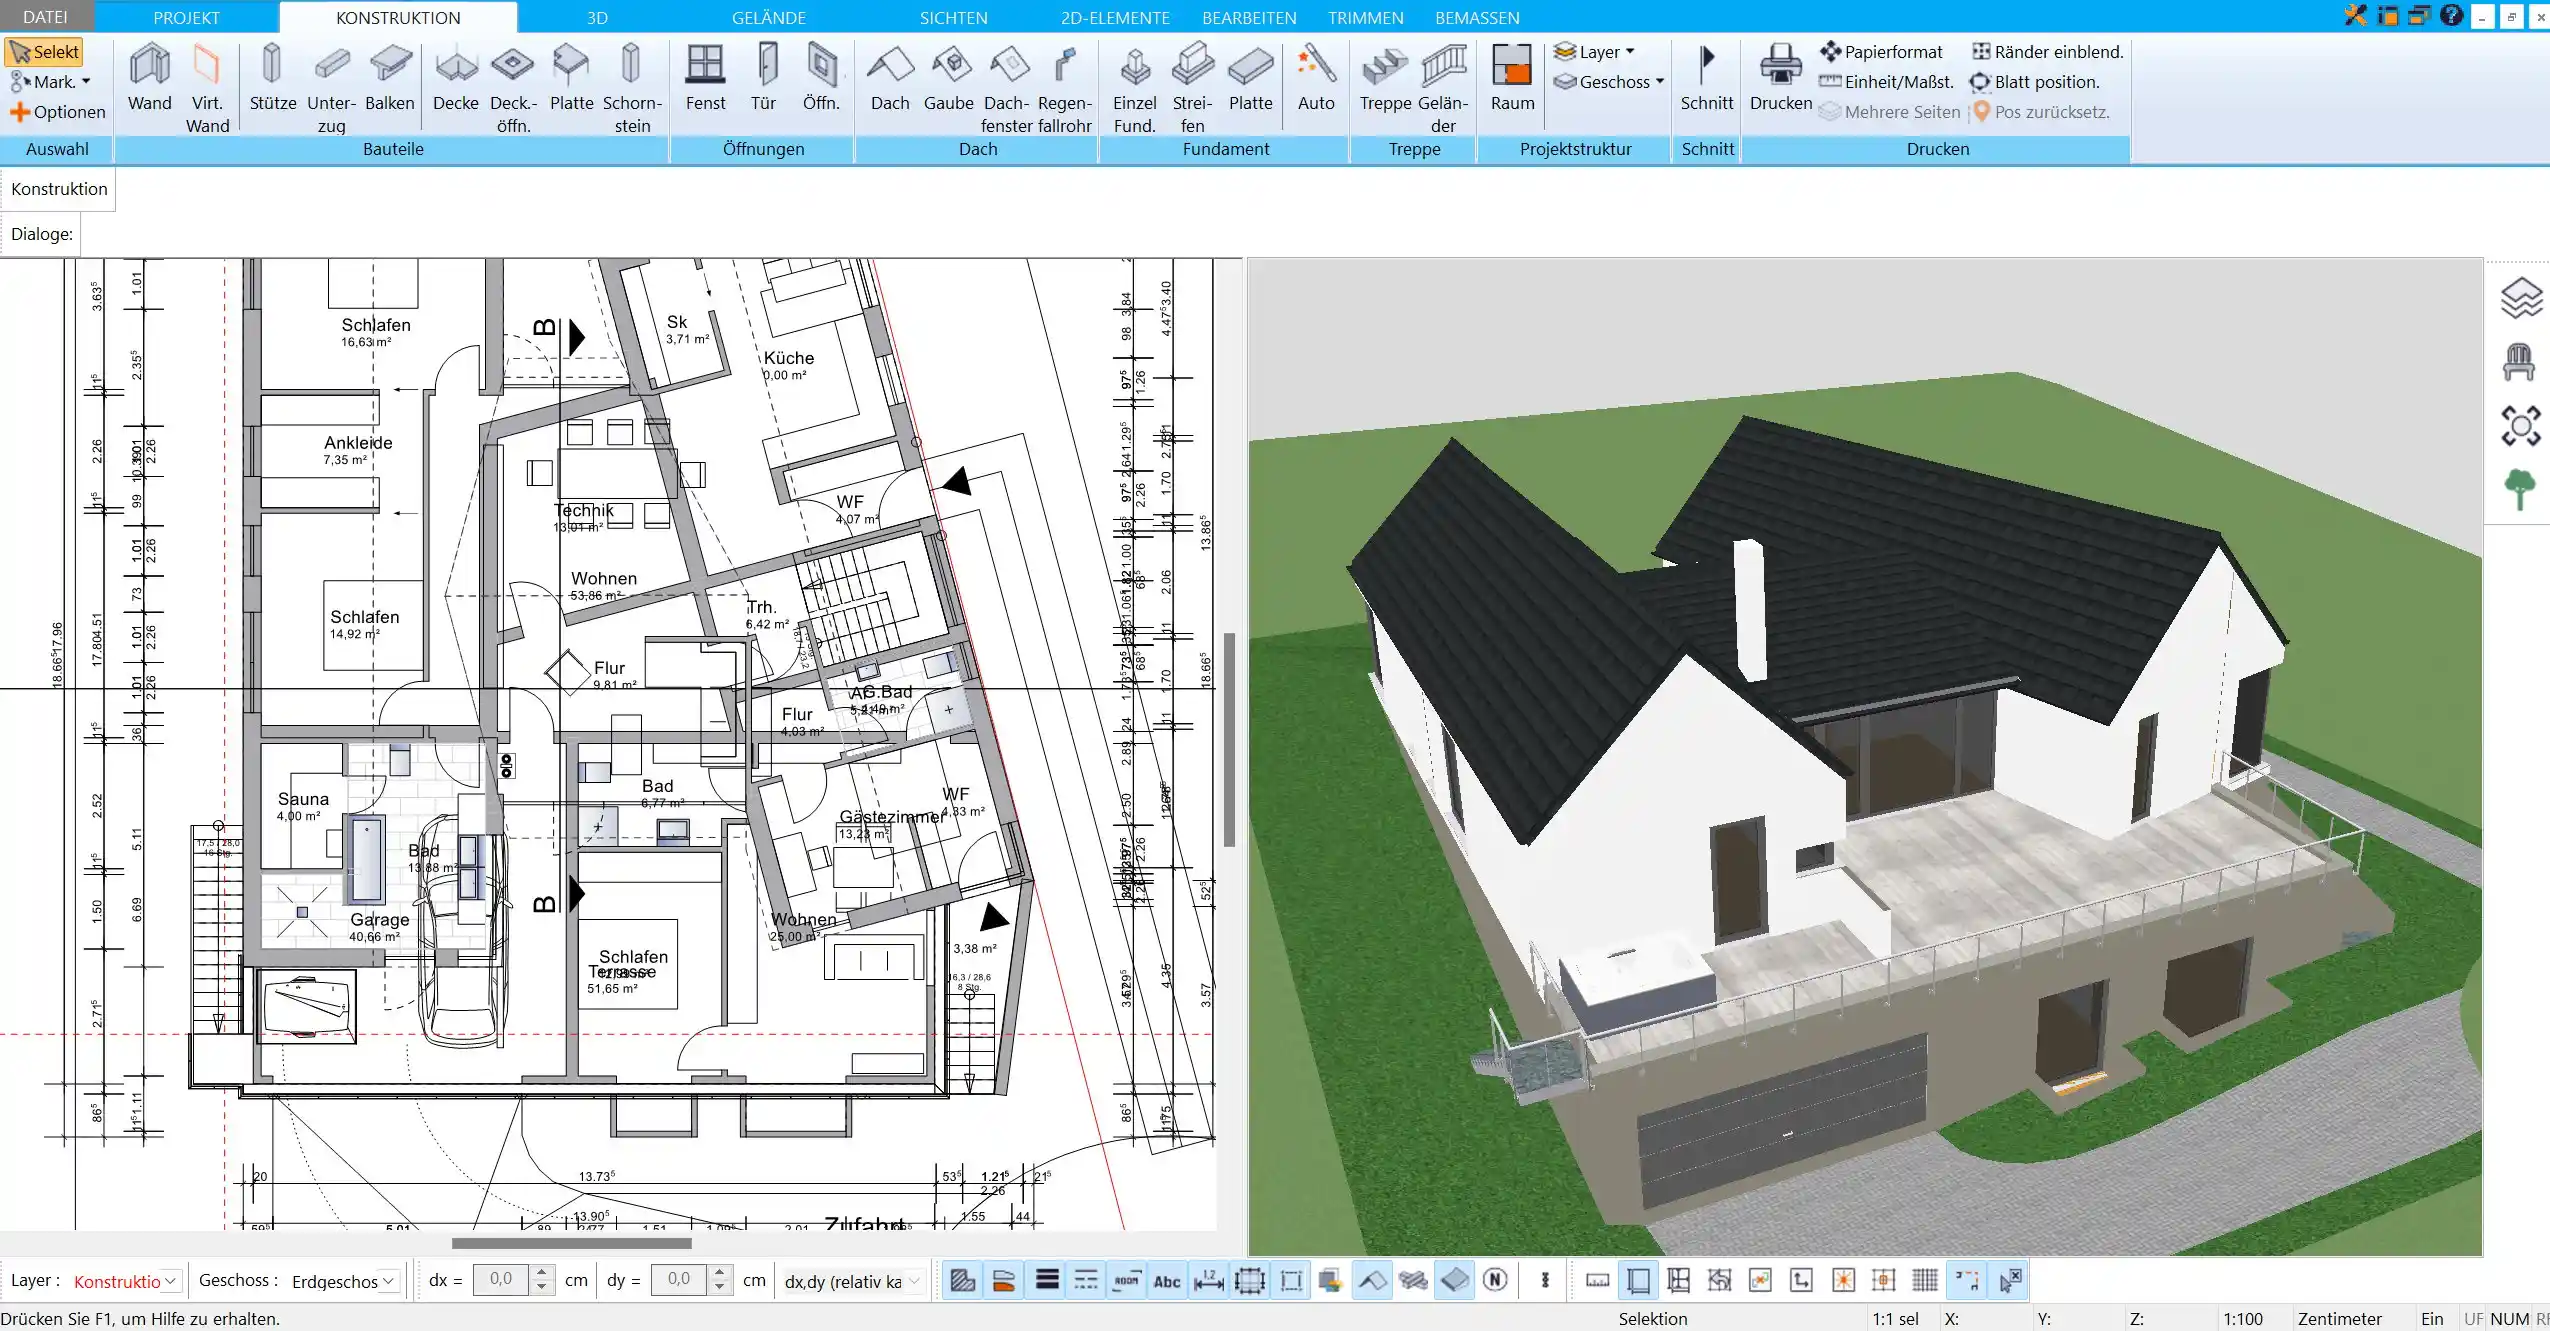Click Papierformat in Drucken group
Viewport: 2550px width, 1331px height.
point(1881,52)
